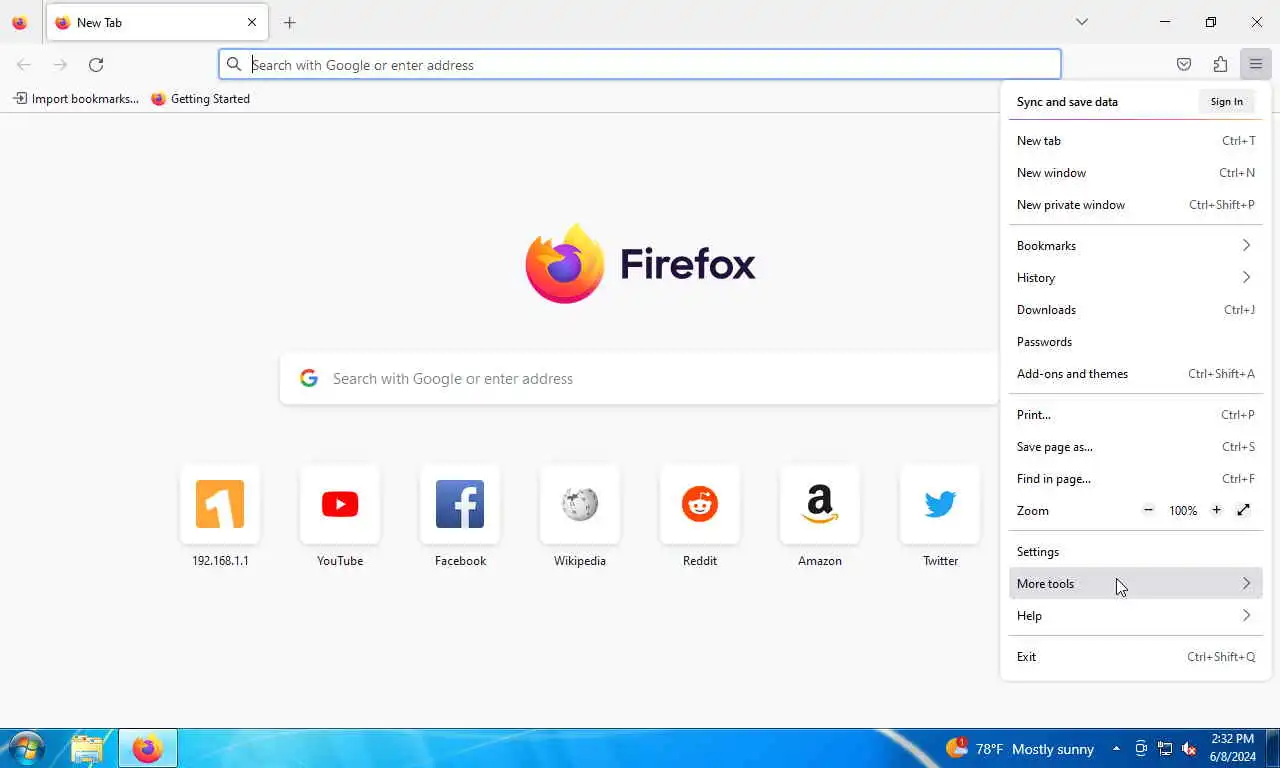The image size is (1280, 768).
Task: Open the Extensions puzzle icon
Action: pyautogui.click(x=1220, y=64)
